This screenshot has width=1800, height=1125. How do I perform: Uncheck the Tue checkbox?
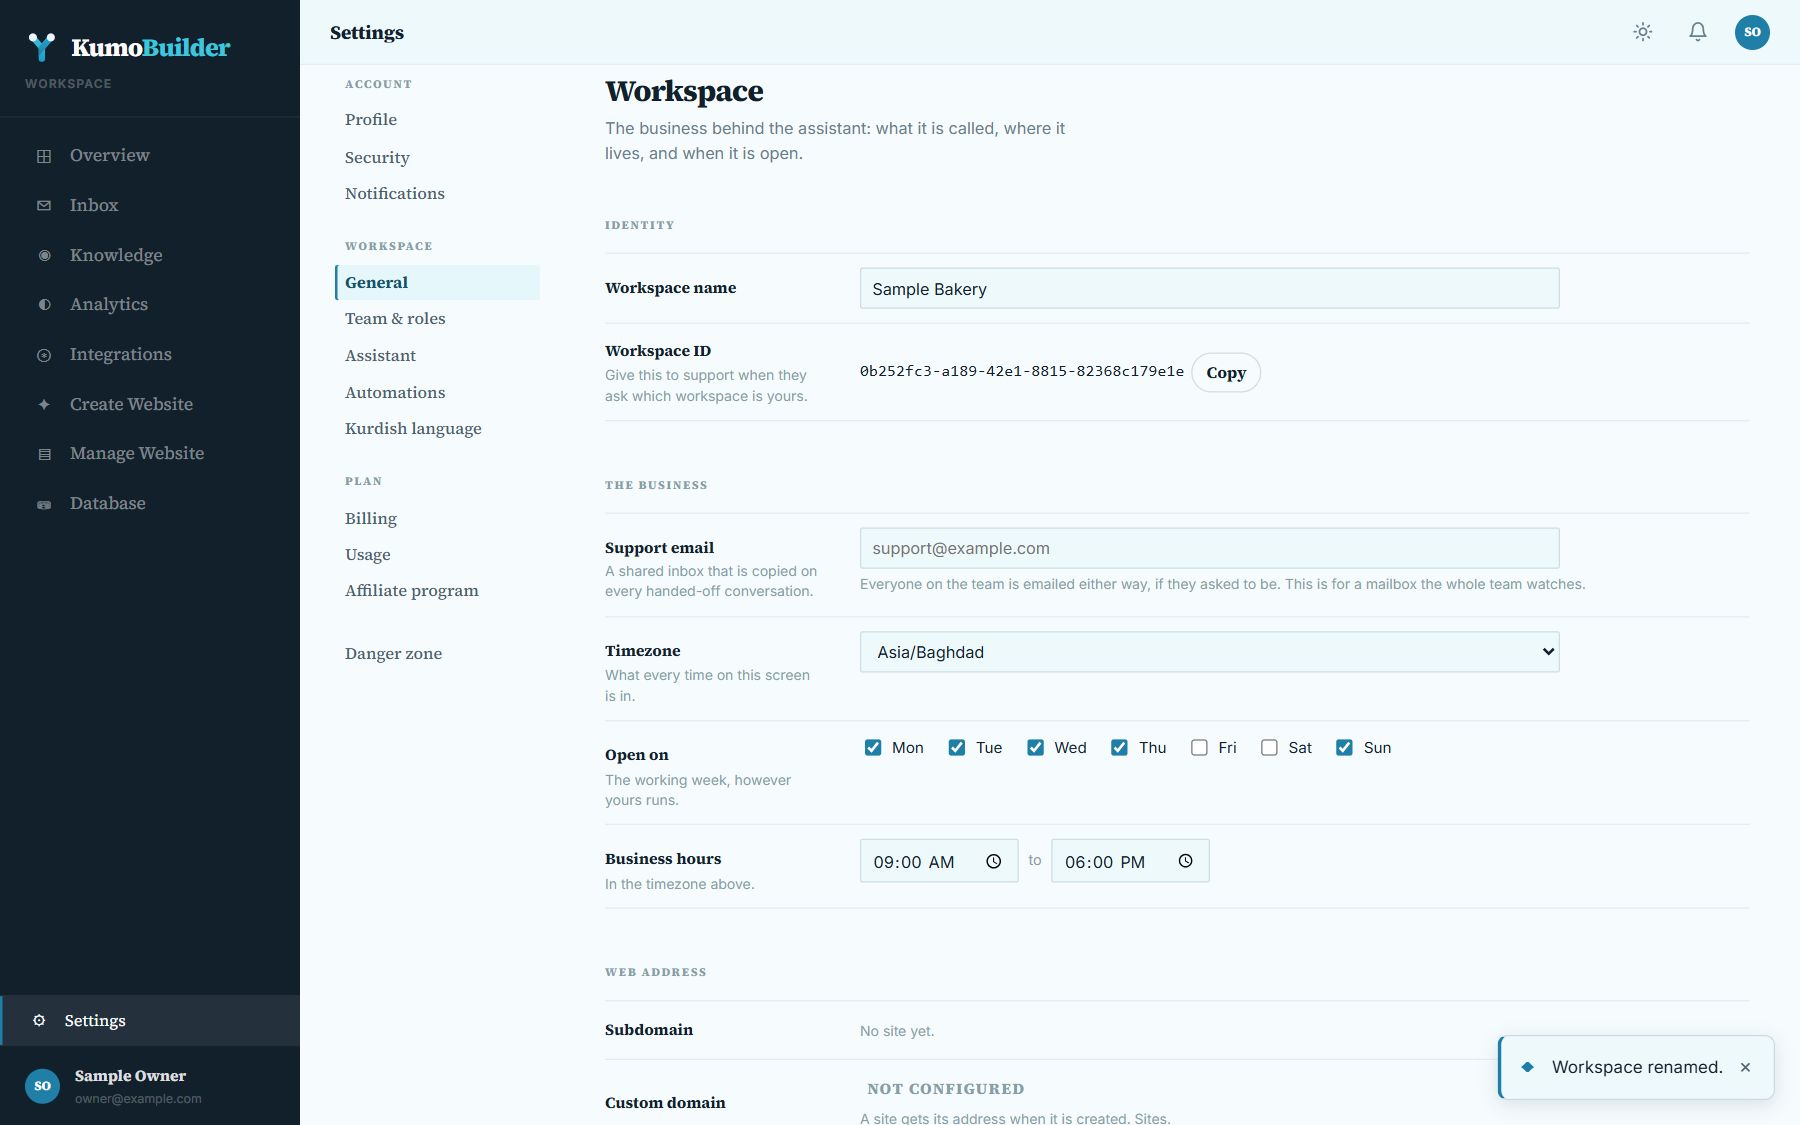click(x=957, y=748)
